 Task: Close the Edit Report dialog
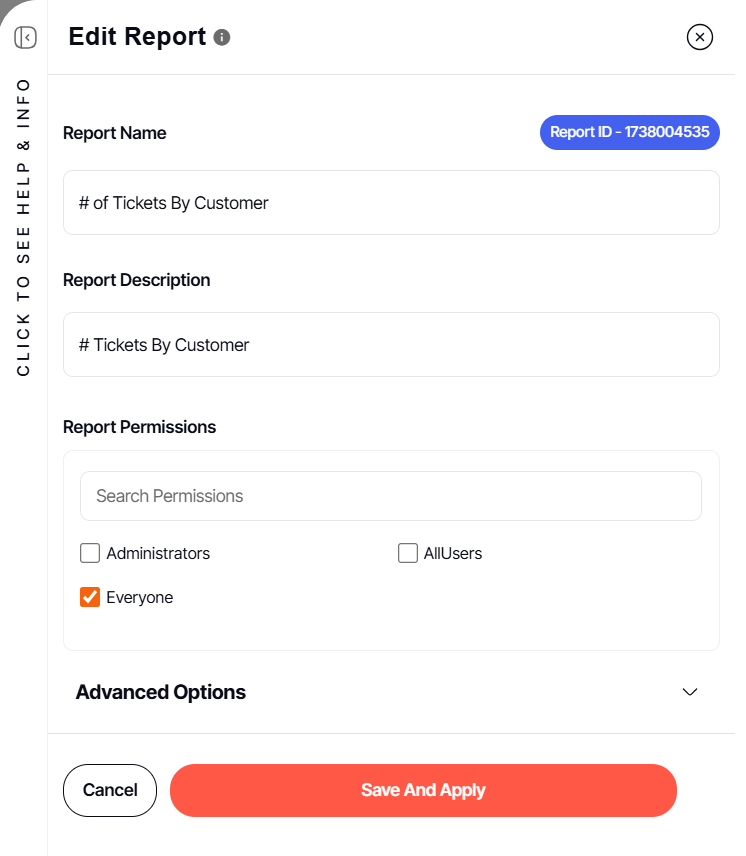pos(700,38)
